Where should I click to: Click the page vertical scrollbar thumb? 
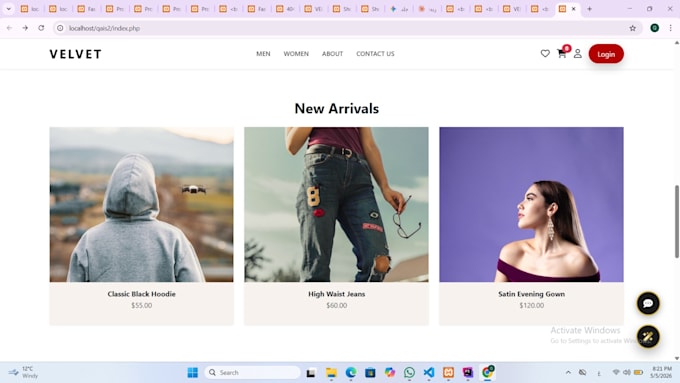click(677, 222)
